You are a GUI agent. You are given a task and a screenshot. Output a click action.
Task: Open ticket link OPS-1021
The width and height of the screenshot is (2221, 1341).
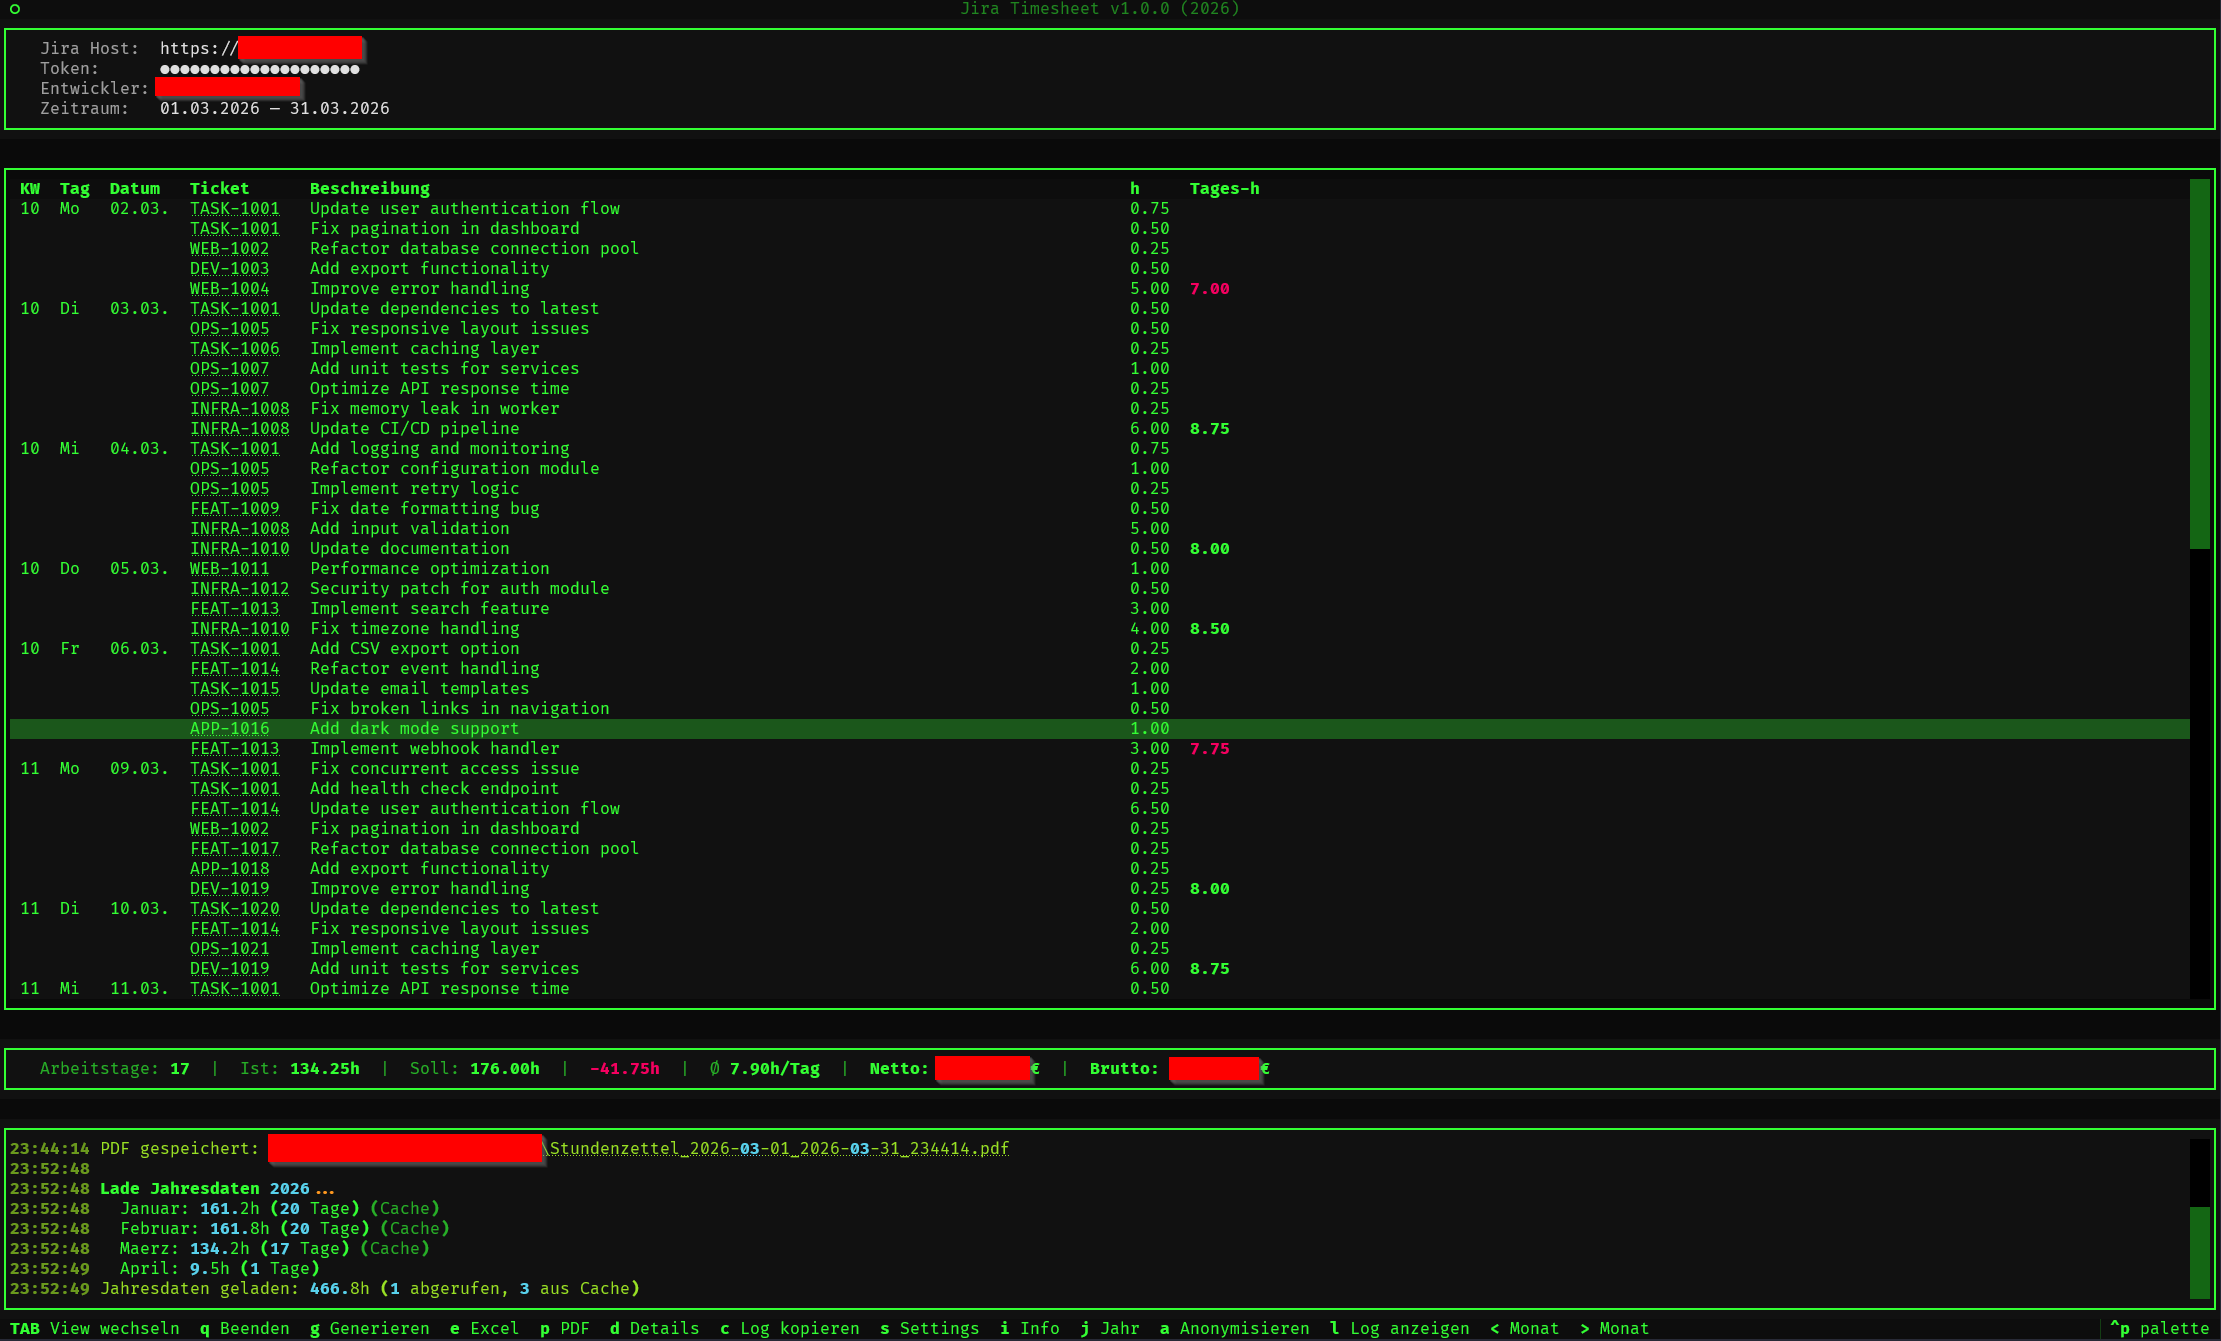[230, 948]
